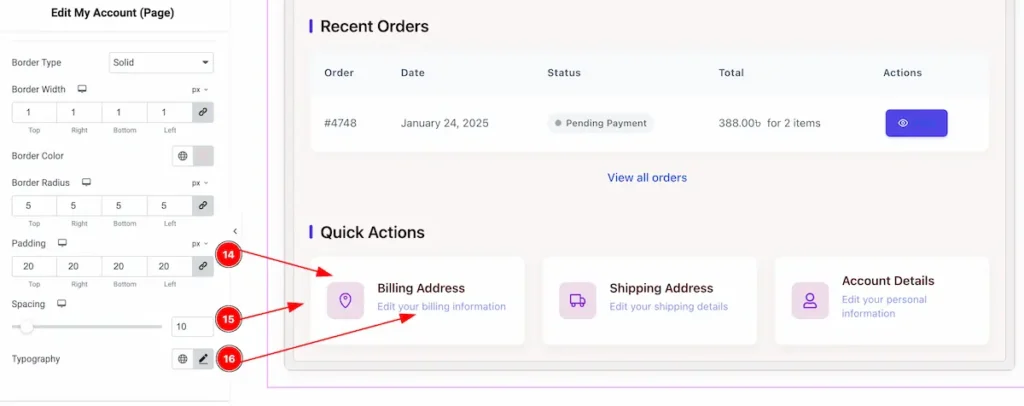Screen dimensions: 1024x406
Task: Click the Border Width link values icon
Action: 203,113
